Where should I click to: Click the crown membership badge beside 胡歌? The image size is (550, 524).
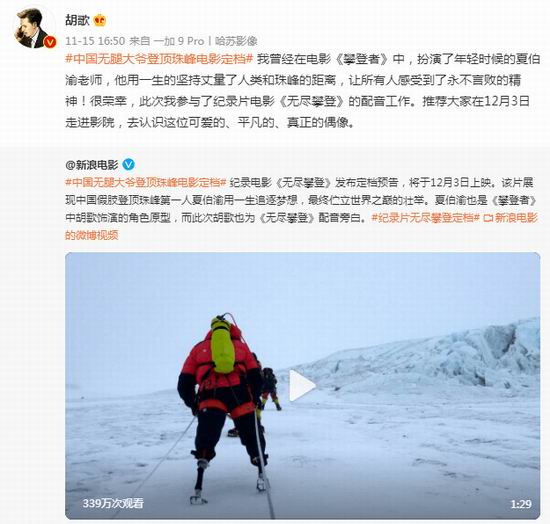point(100,20)
